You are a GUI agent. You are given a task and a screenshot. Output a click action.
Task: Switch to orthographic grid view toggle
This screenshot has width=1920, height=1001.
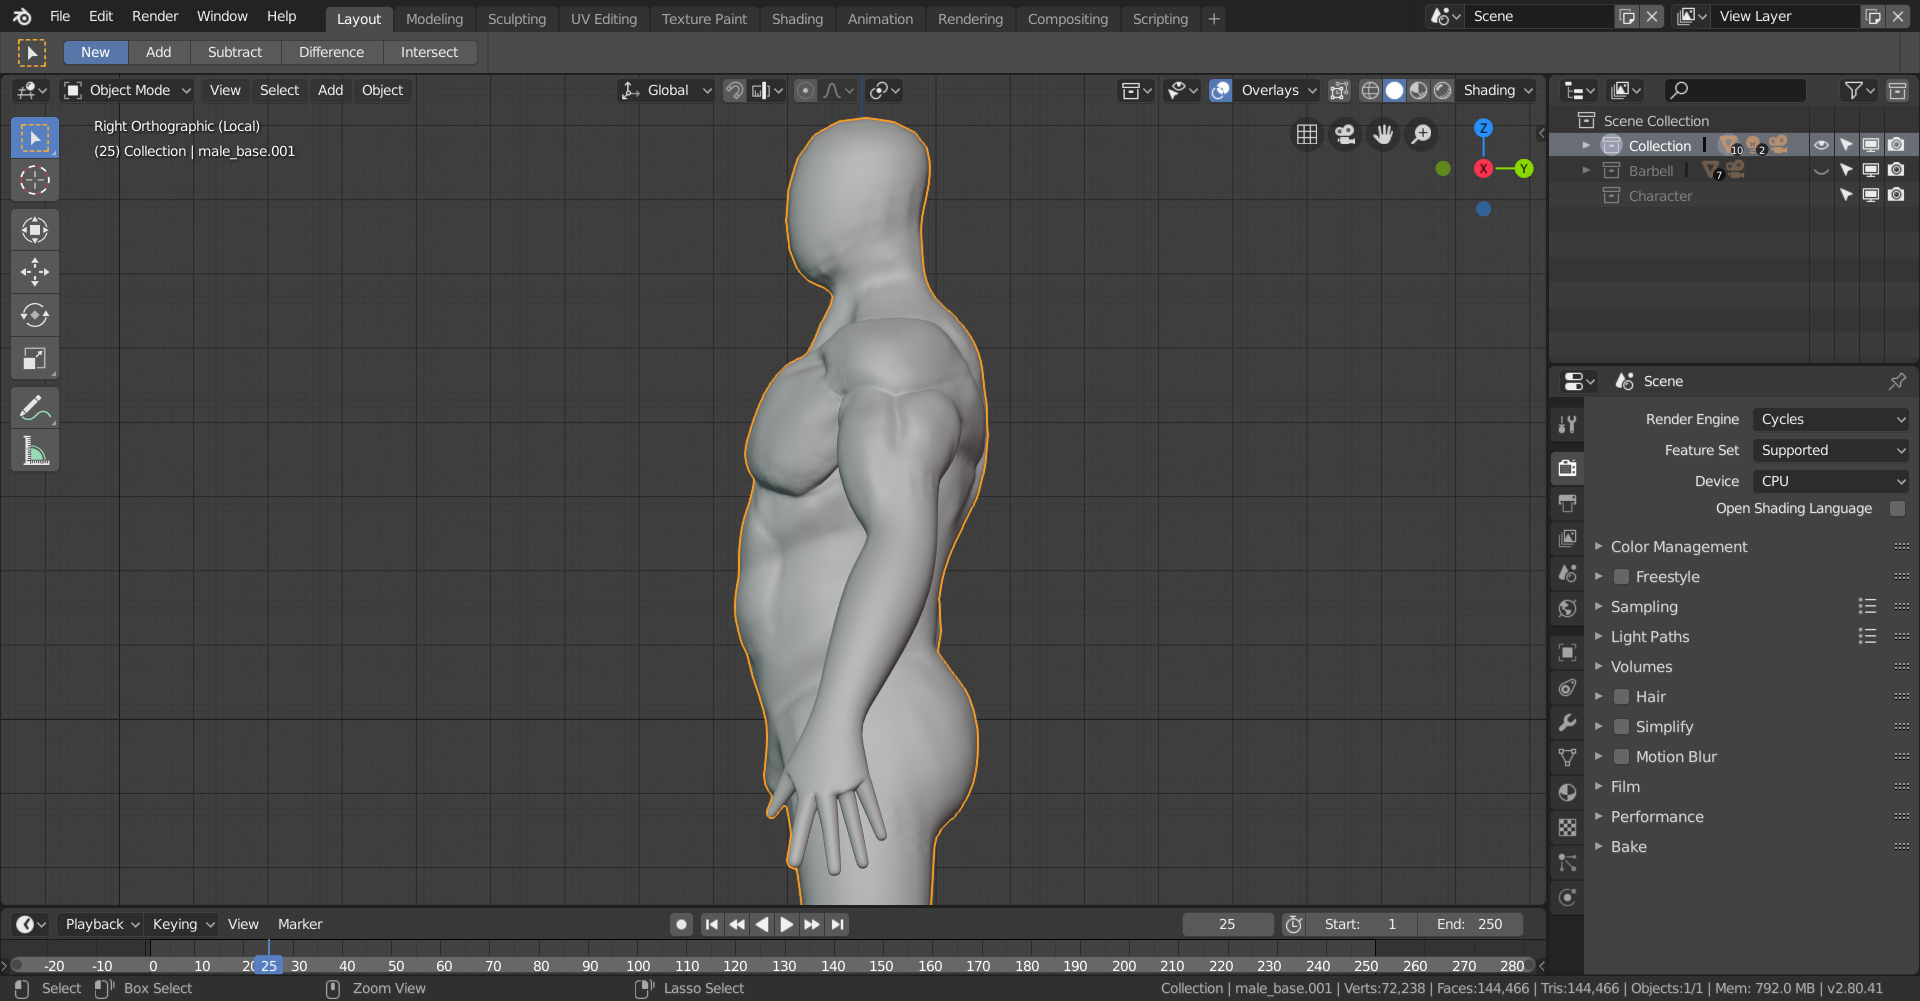click(1307, 134)
